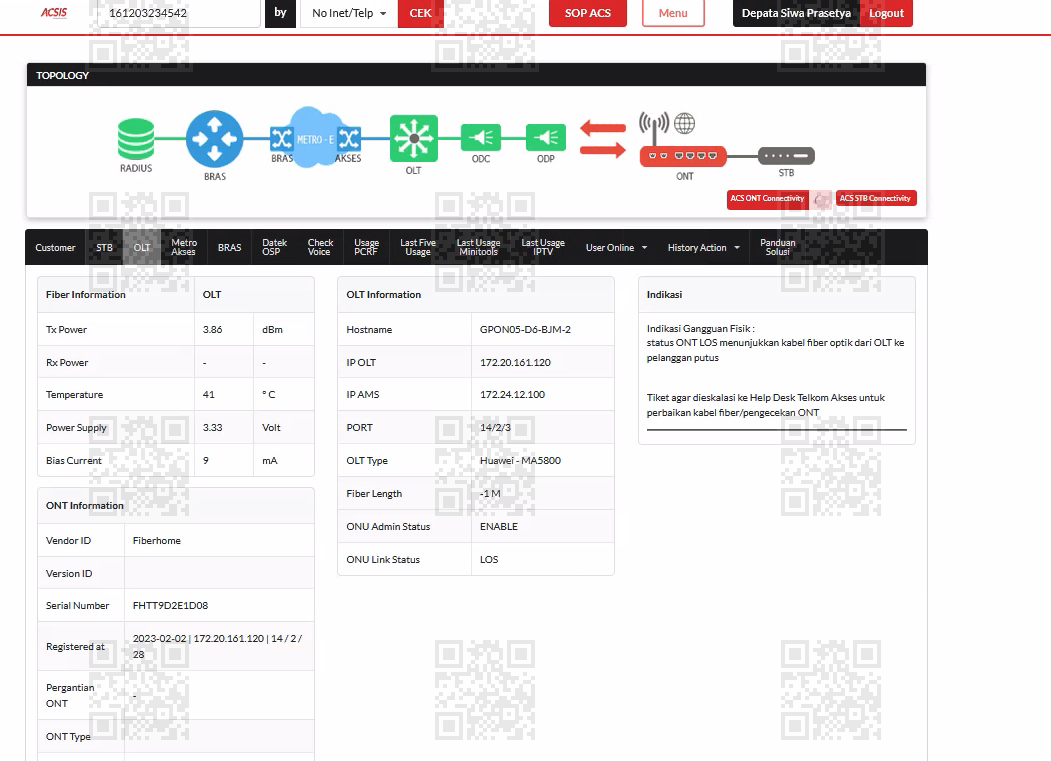Click PORT value 14/2/3
The height and width of the screenshot is (761, 1051).
pos(495,427)
